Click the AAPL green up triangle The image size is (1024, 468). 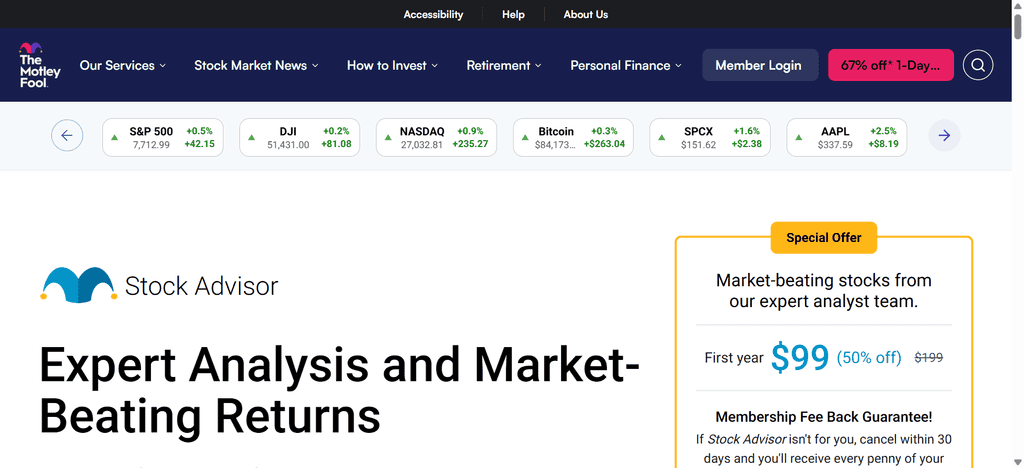point(799,138)
